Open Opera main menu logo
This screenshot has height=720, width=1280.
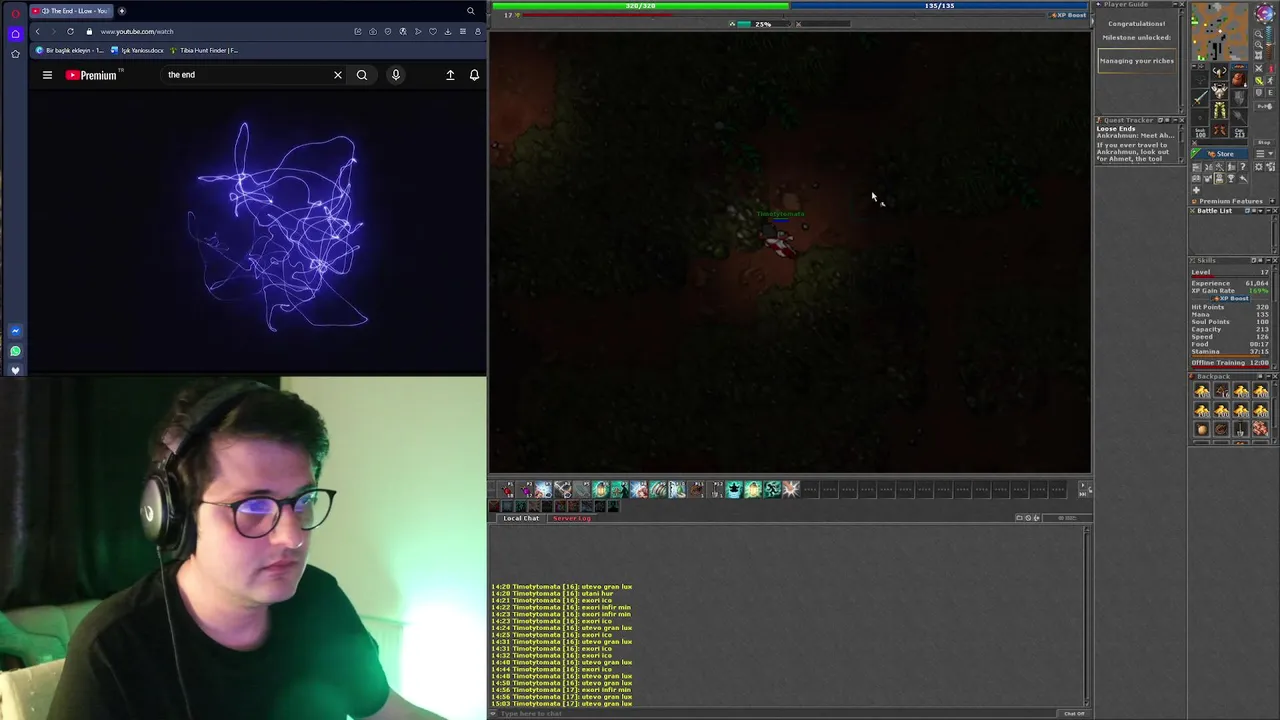(x=15, y=12)
